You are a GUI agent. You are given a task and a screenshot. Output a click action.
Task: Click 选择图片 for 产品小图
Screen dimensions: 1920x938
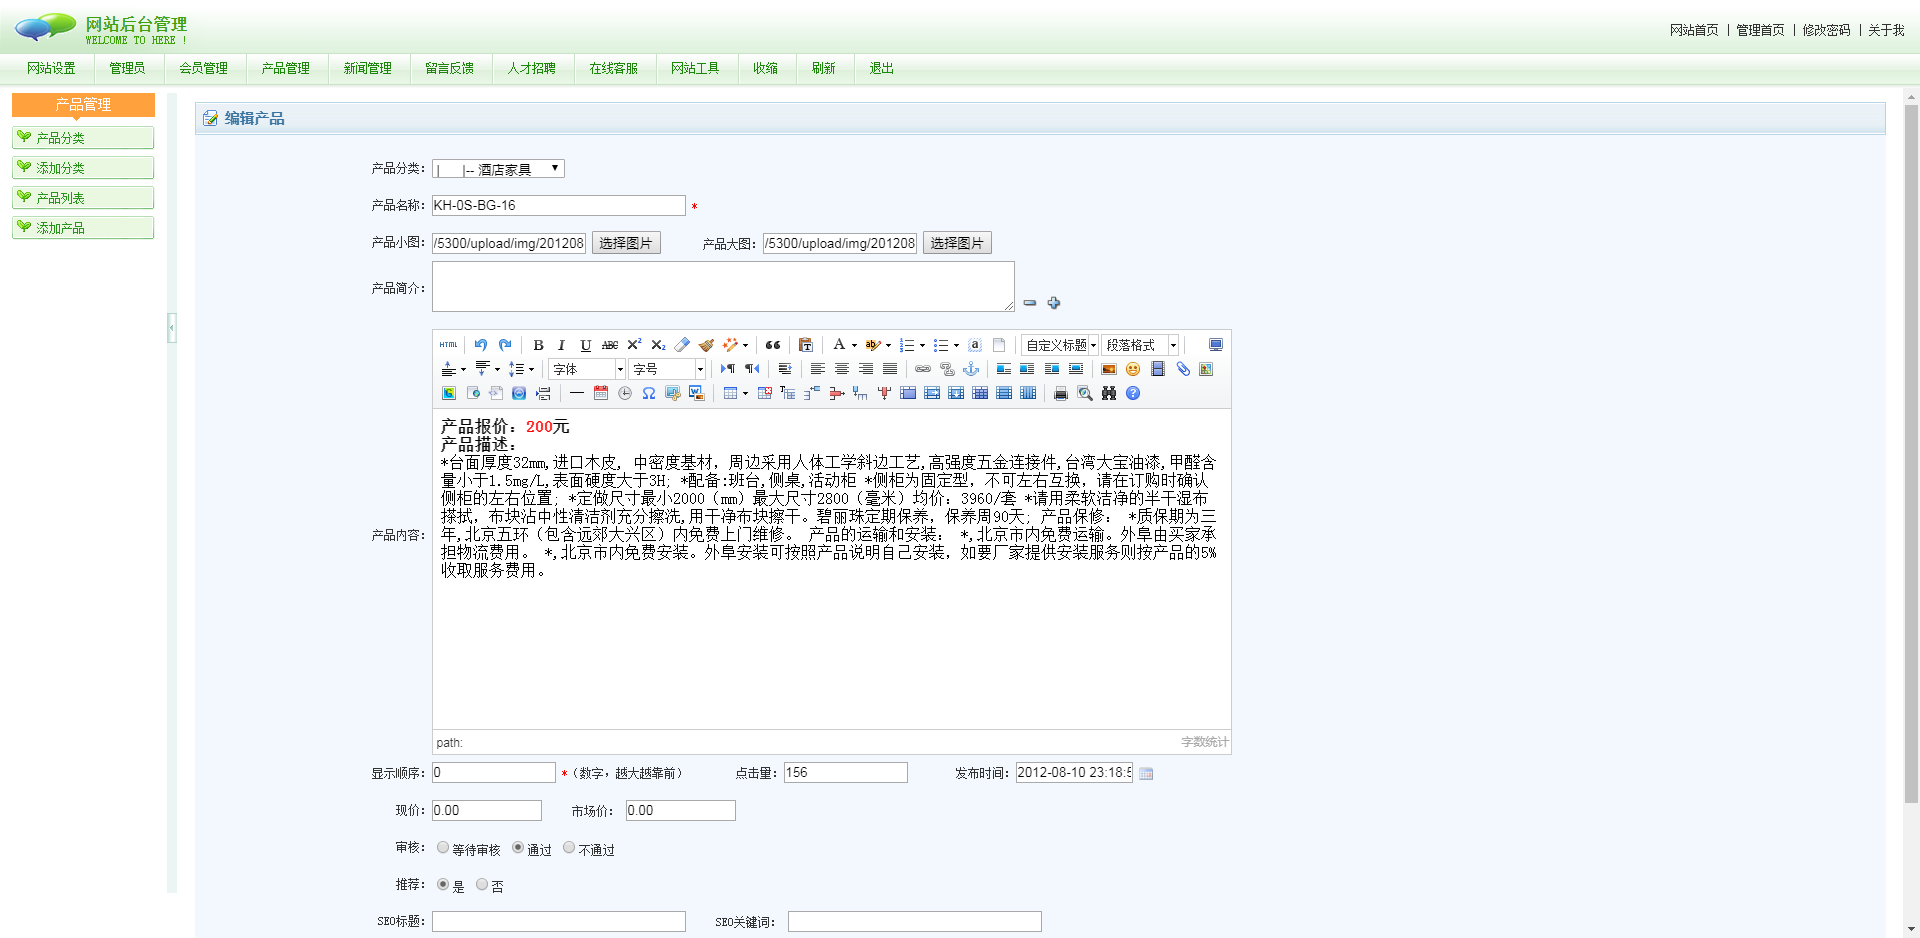click(626, 243)
